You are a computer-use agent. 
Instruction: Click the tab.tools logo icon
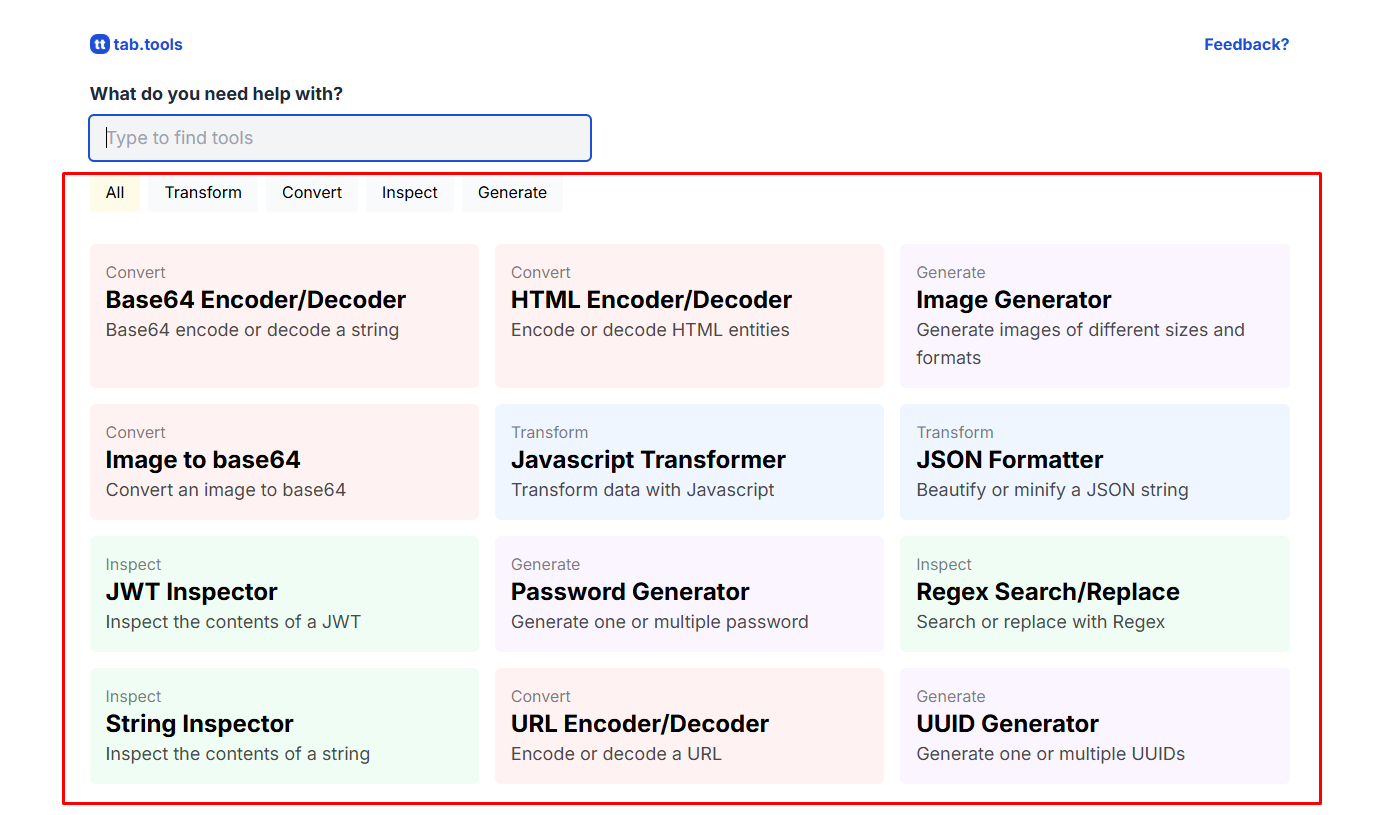click(100, 44)
